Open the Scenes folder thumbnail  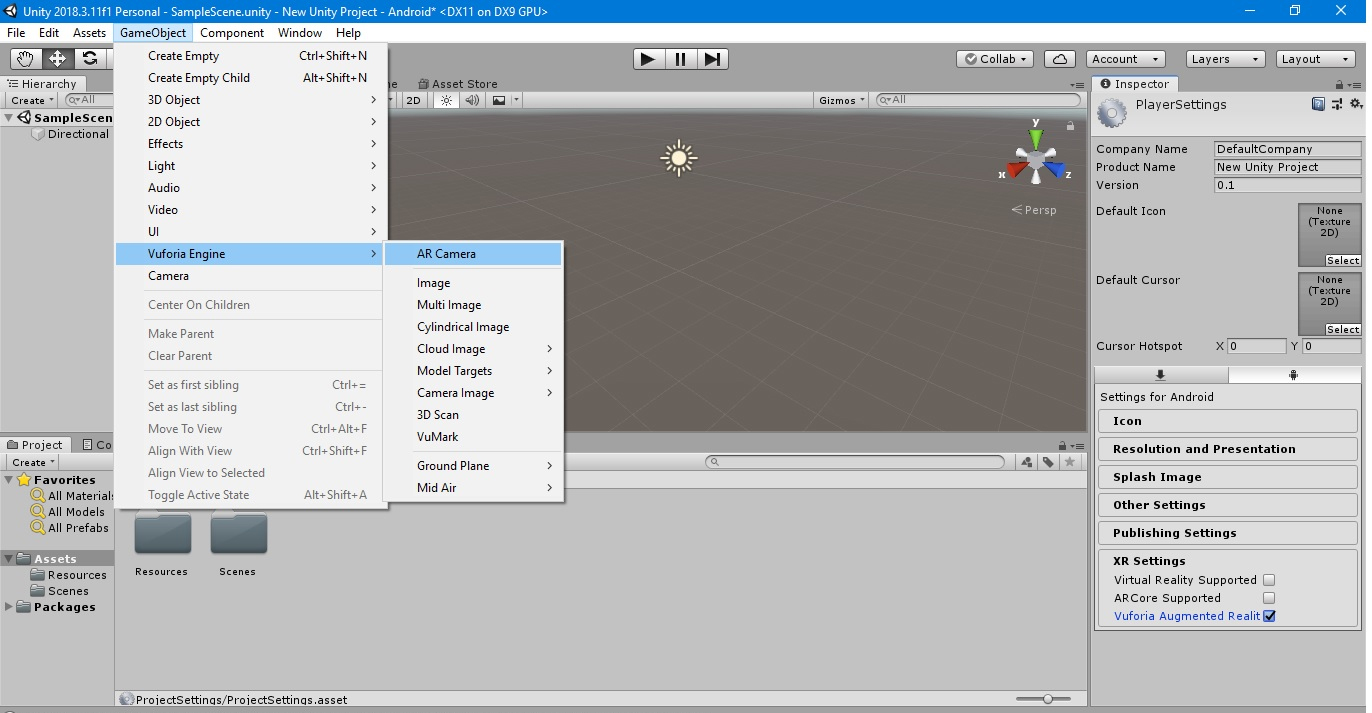(x=238, y=532)
